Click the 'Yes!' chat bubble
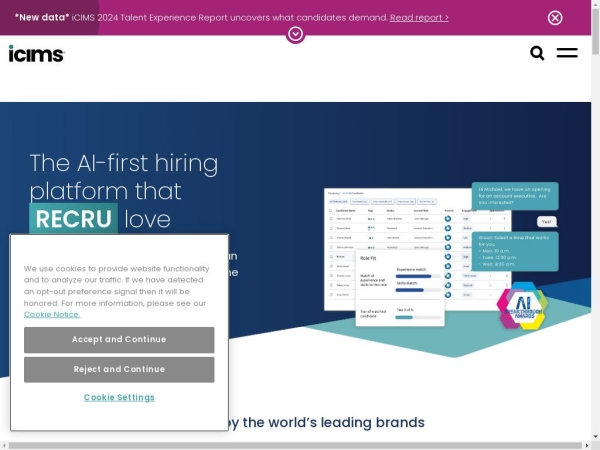Screen dimensions: 600x450 [x=547, y=222]
